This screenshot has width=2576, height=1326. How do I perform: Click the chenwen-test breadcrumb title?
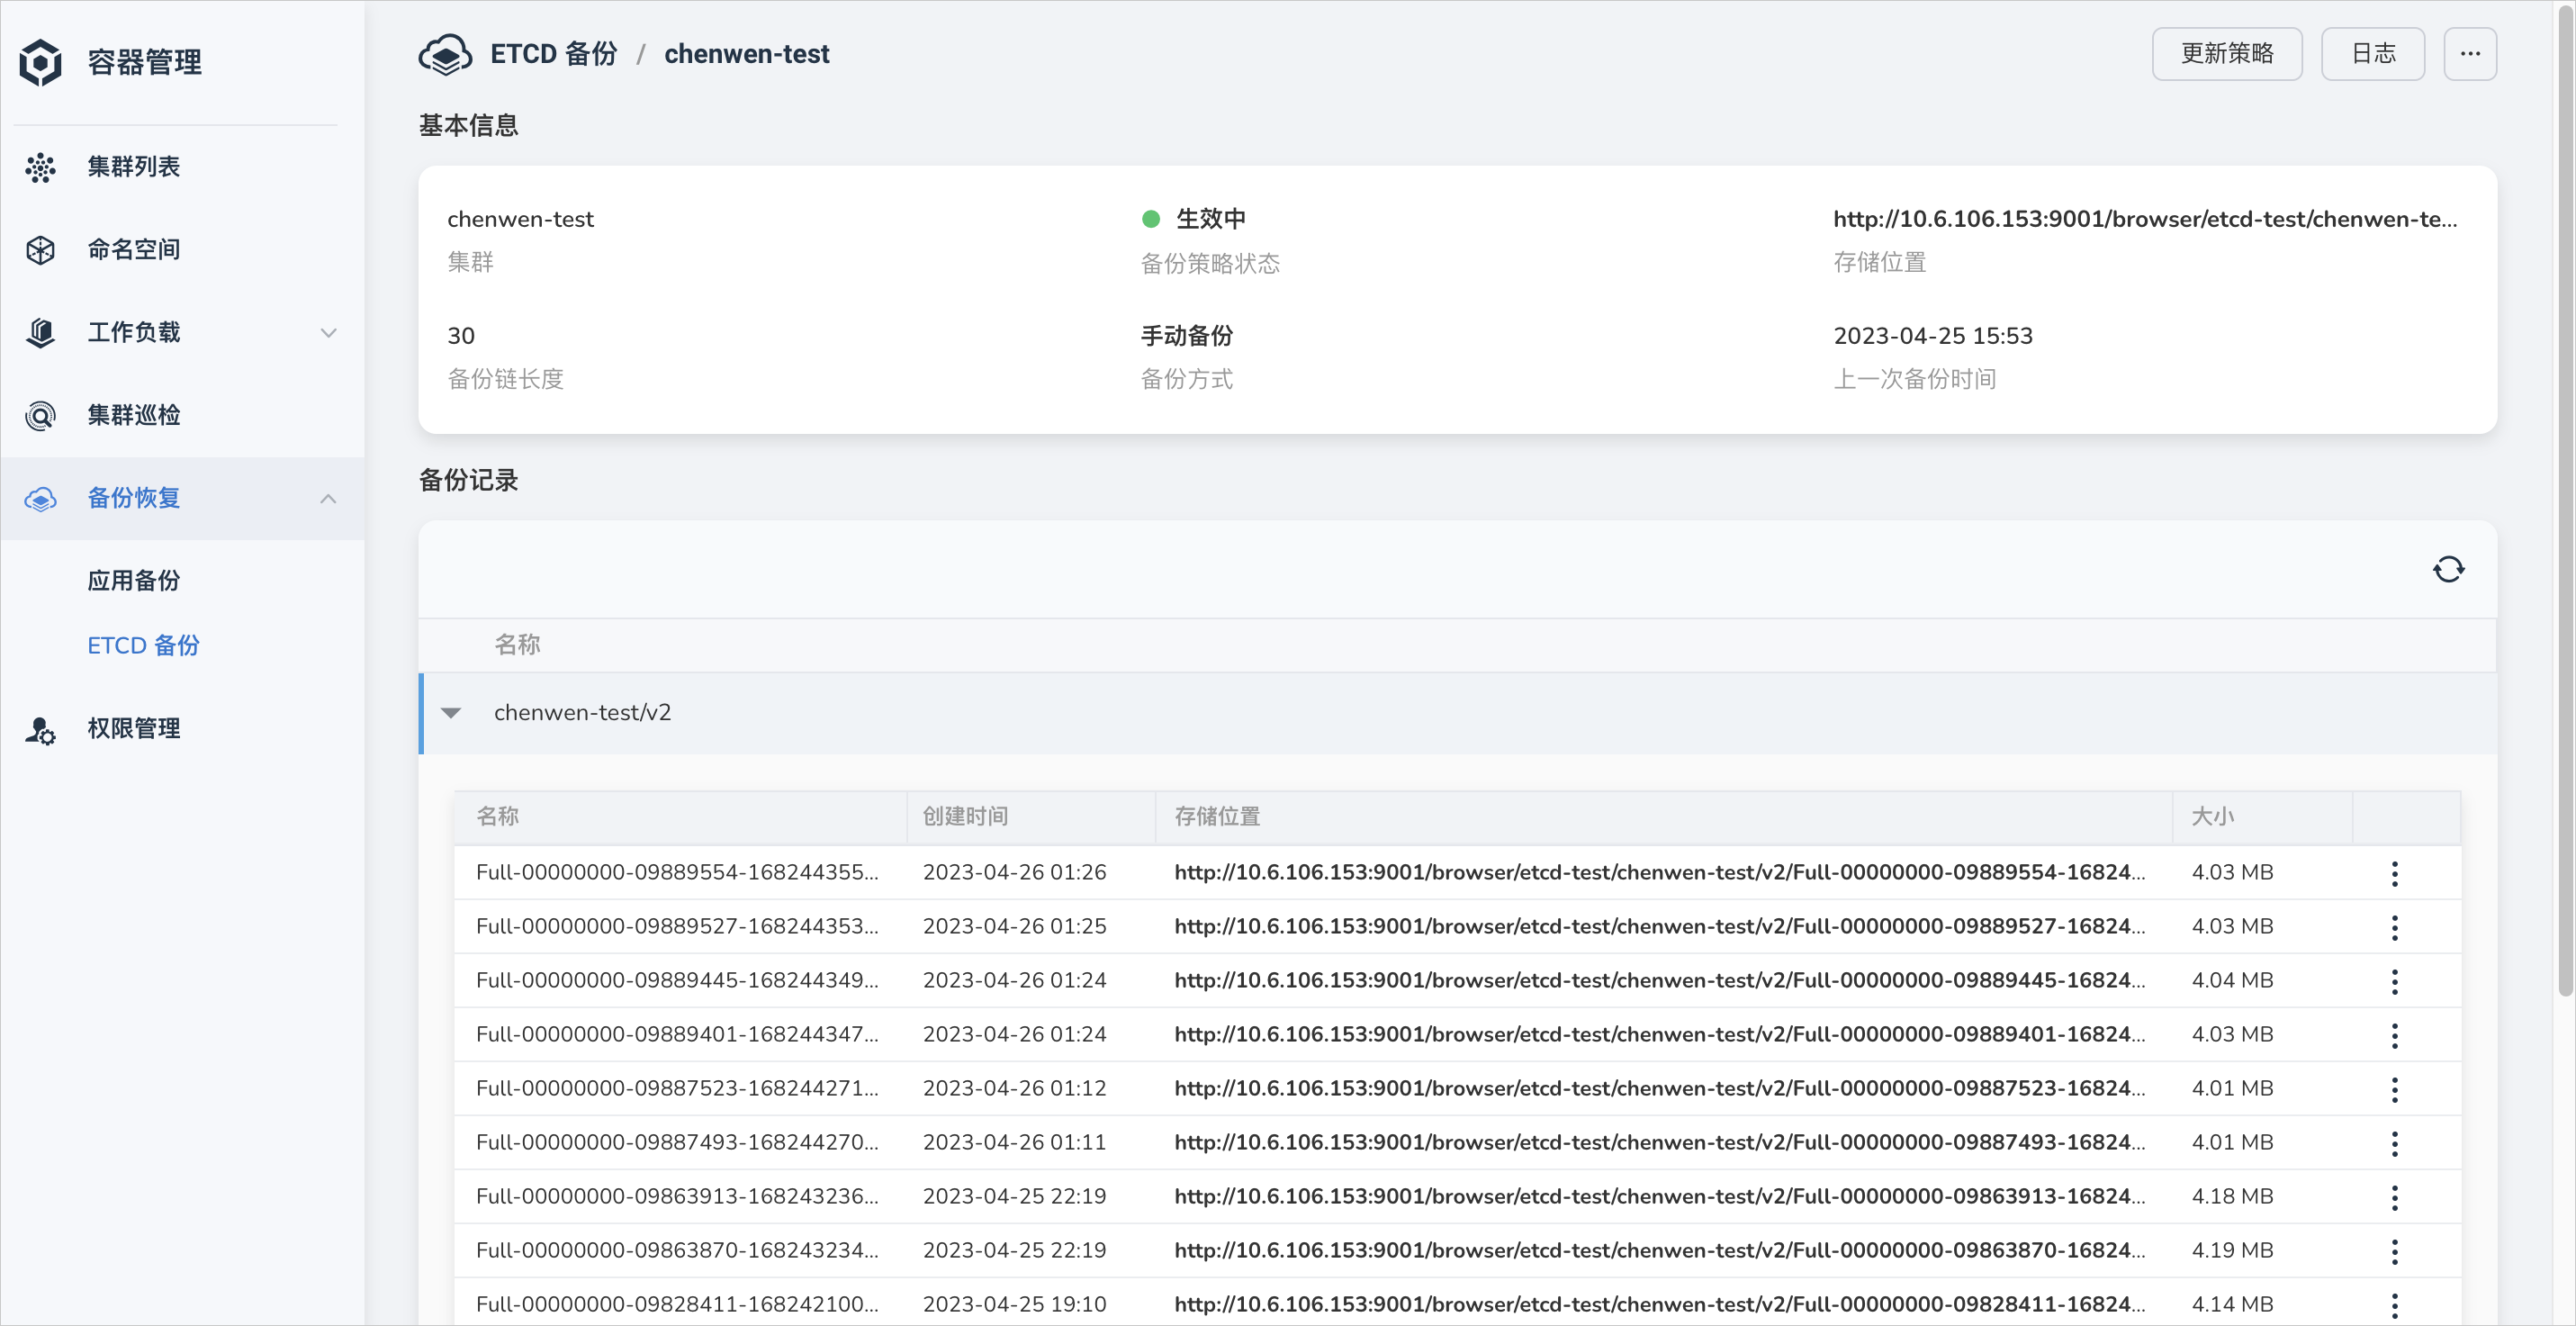746,54
